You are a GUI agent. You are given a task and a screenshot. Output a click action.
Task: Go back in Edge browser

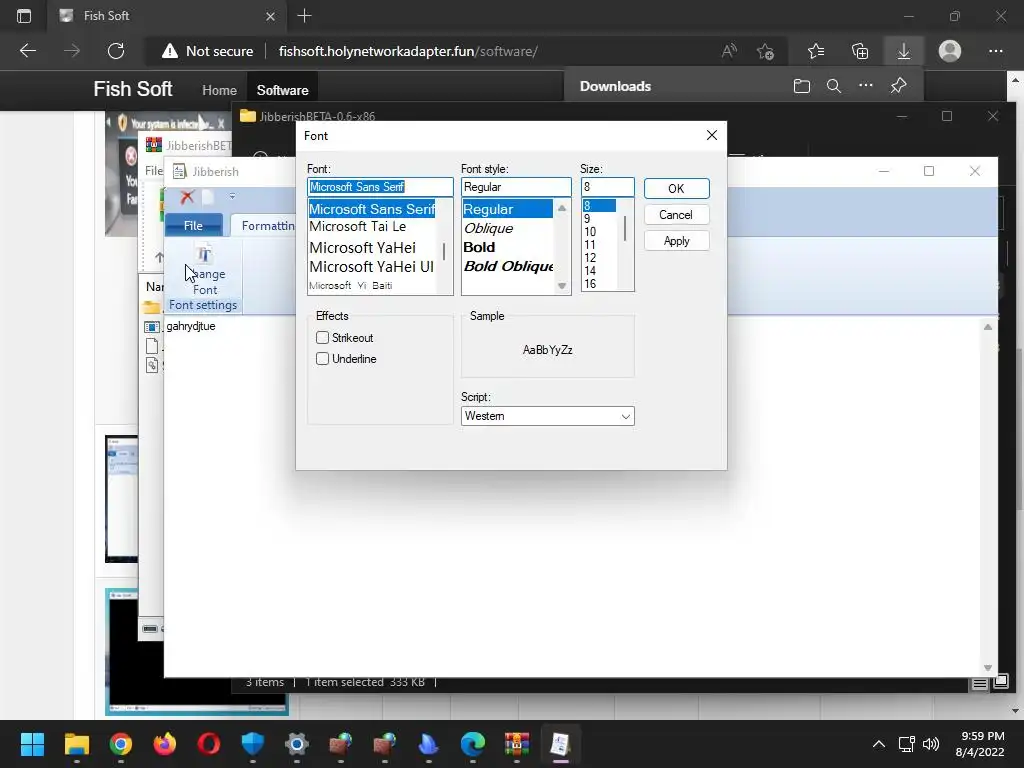tap(27, 51)
